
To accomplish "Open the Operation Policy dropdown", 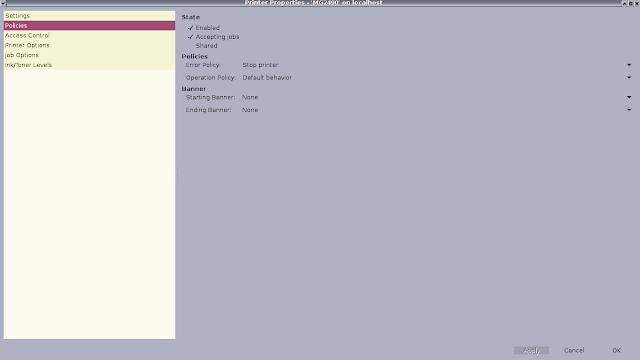I will pos(436,78).
